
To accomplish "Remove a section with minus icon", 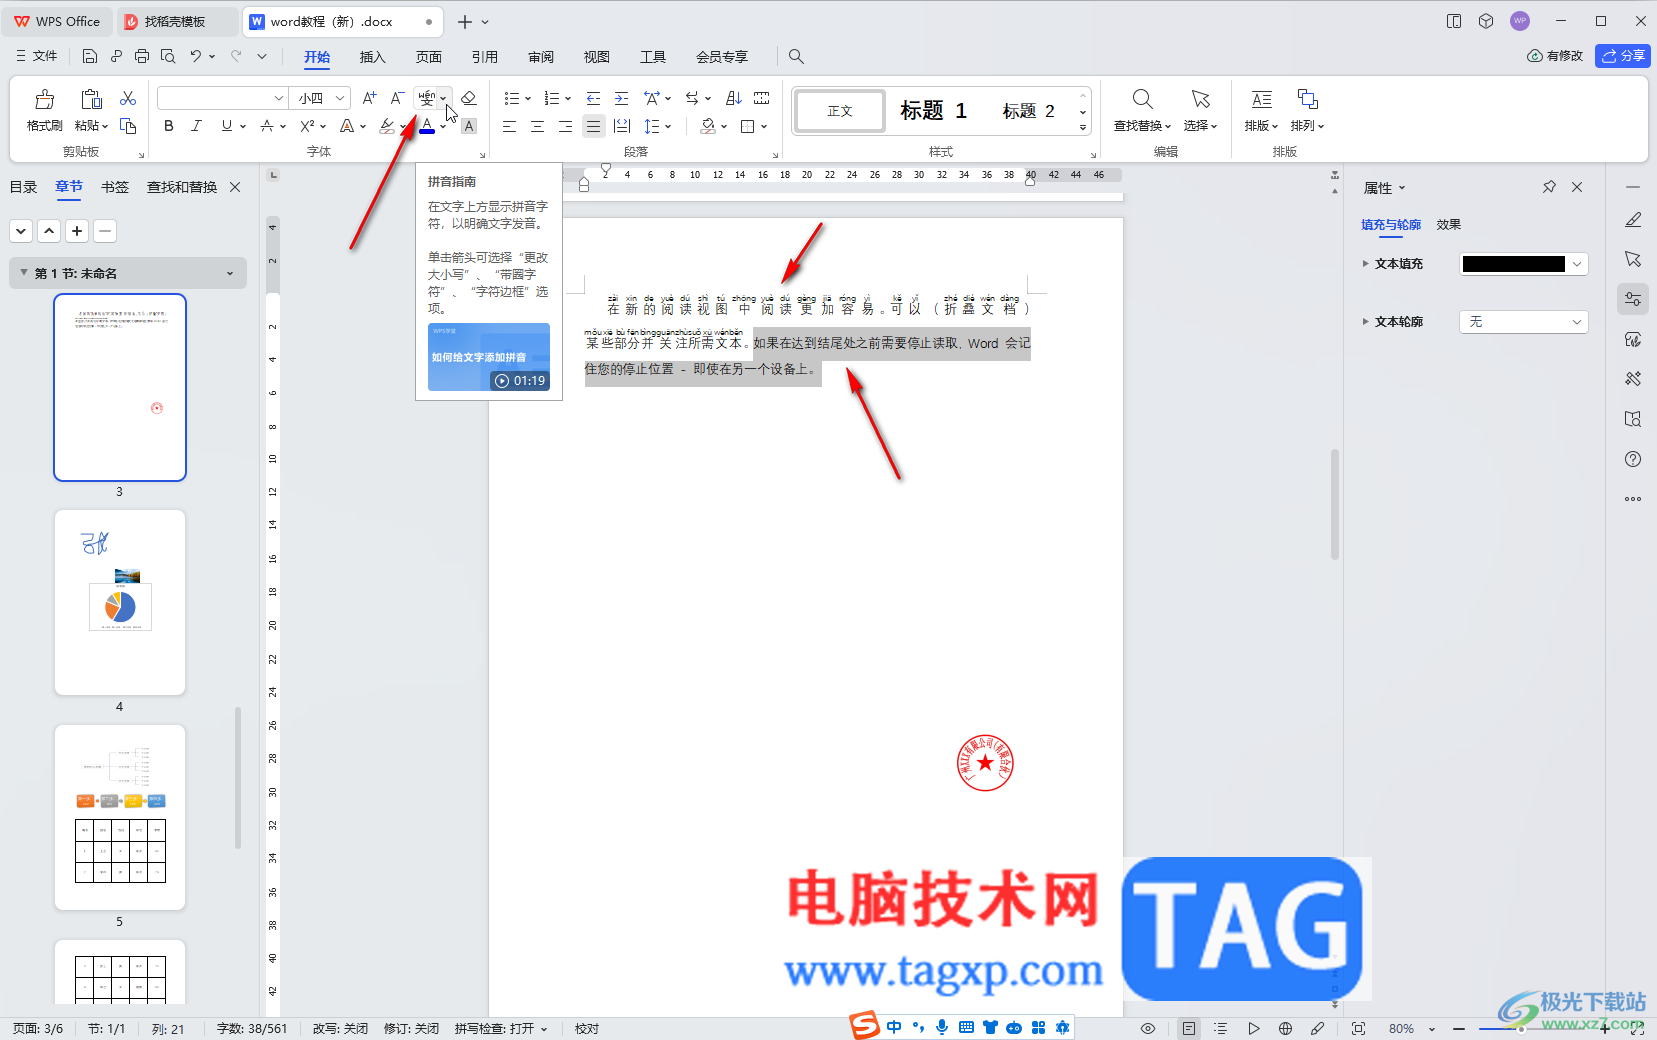I will click(105, 231).
